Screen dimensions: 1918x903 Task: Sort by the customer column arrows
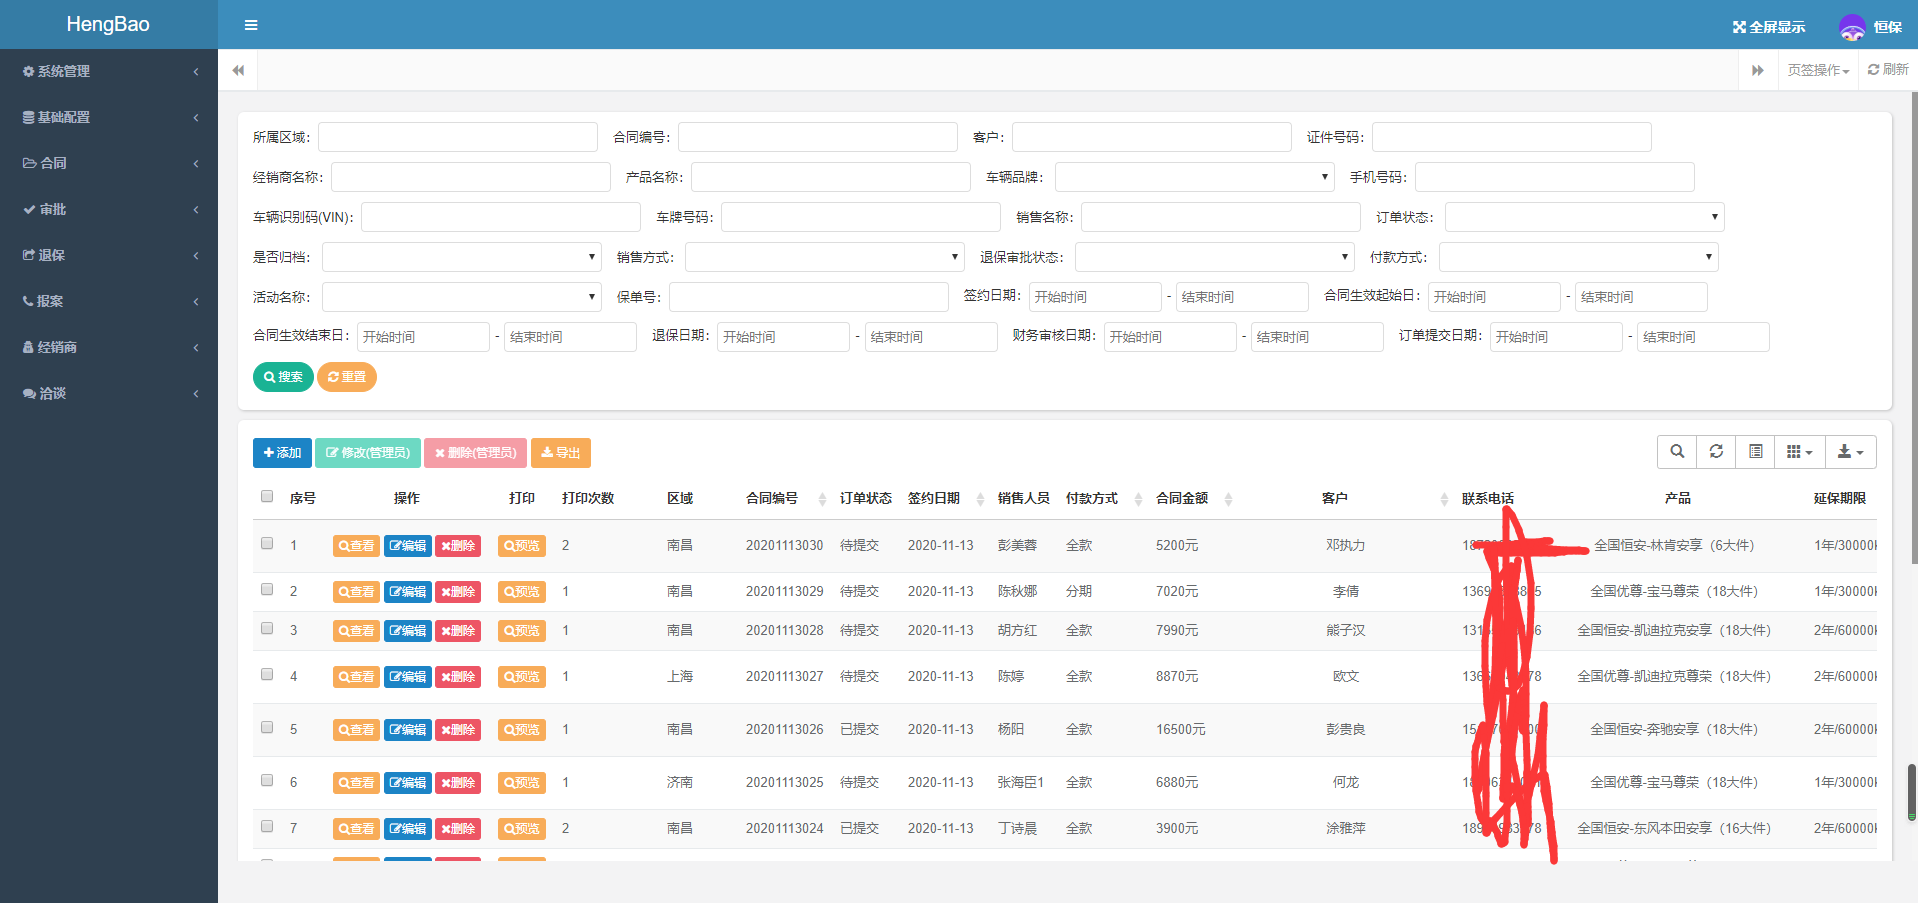pos(1444,499)
